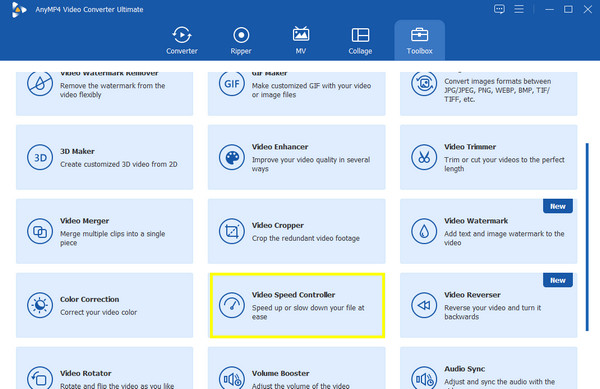Click the New badge on Video Watermark

tap(558, 206)
